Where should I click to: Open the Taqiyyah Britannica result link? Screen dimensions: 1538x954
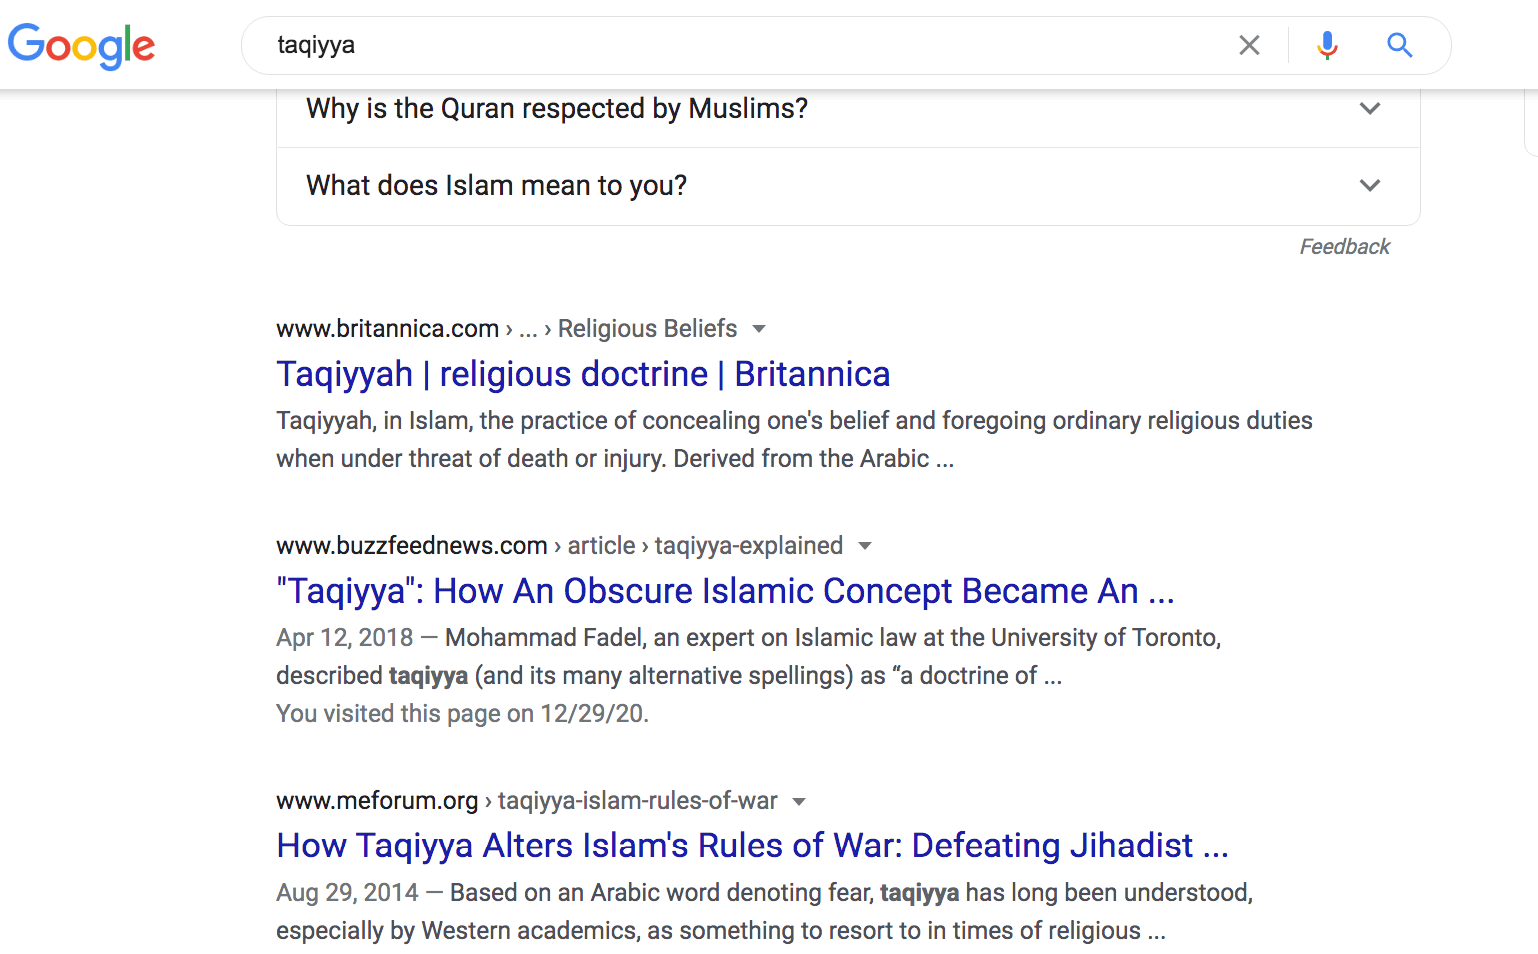pos(583,374)
